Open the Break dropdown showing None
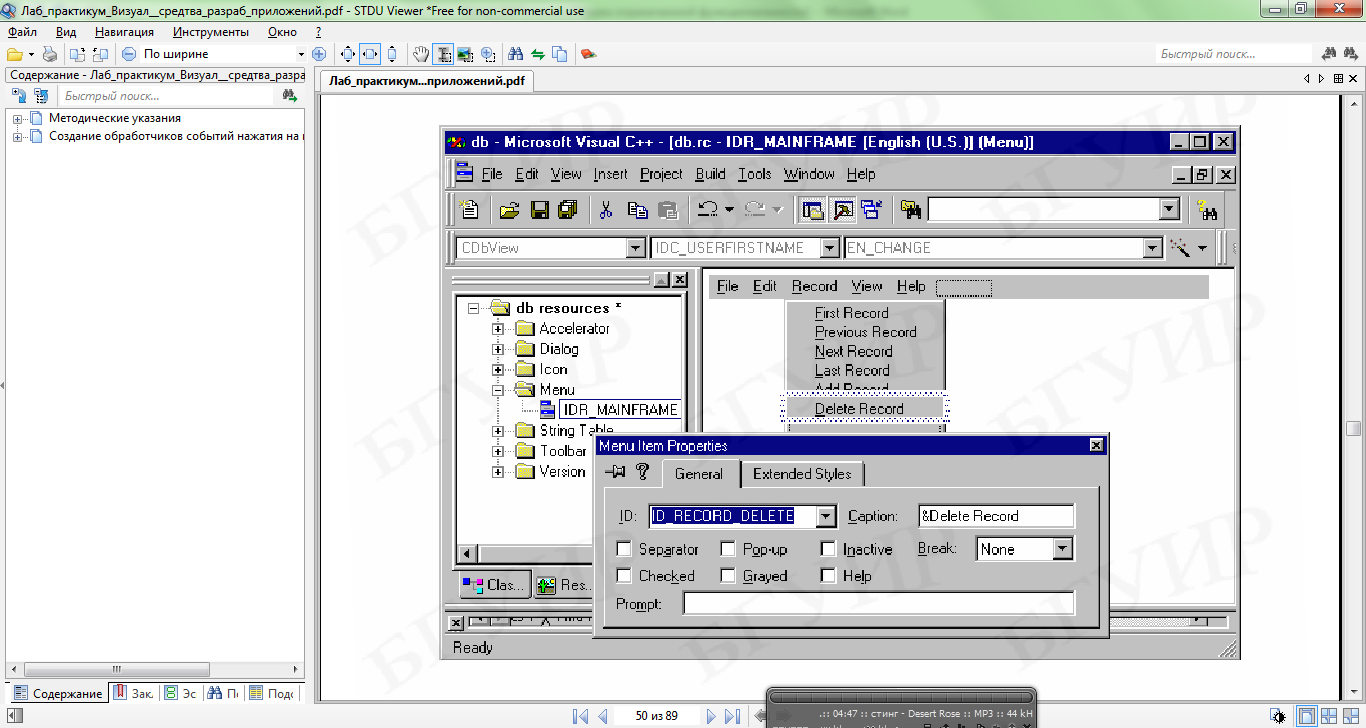This screenshot has height=728, width=1366. [1063, 549]
